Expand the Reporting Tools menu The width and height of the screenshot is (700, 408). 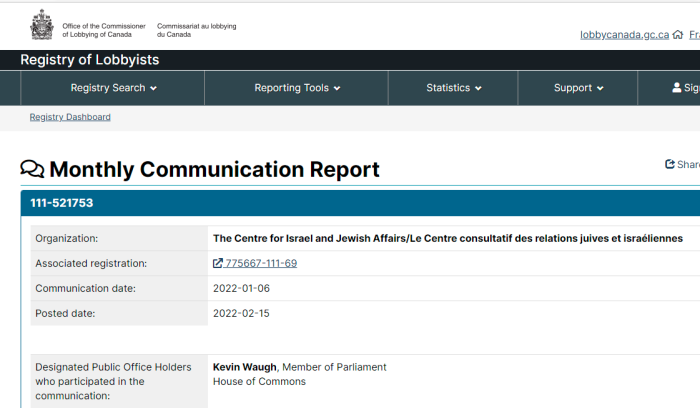pyautogui.click(x=297, y=88)
